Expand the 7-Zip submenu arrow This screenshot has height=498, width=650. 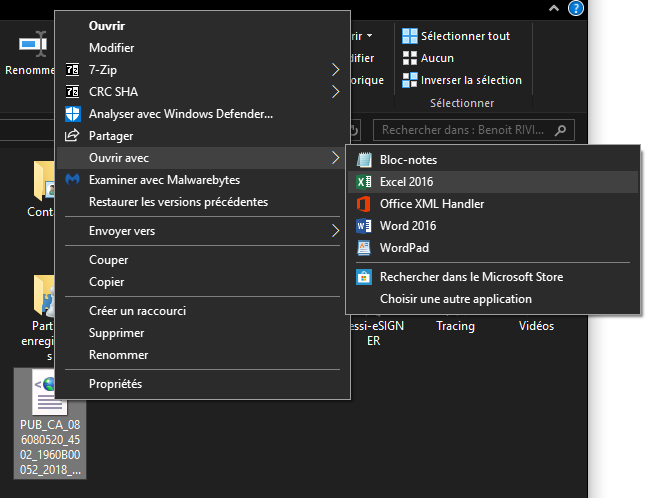tap(336, 70)
